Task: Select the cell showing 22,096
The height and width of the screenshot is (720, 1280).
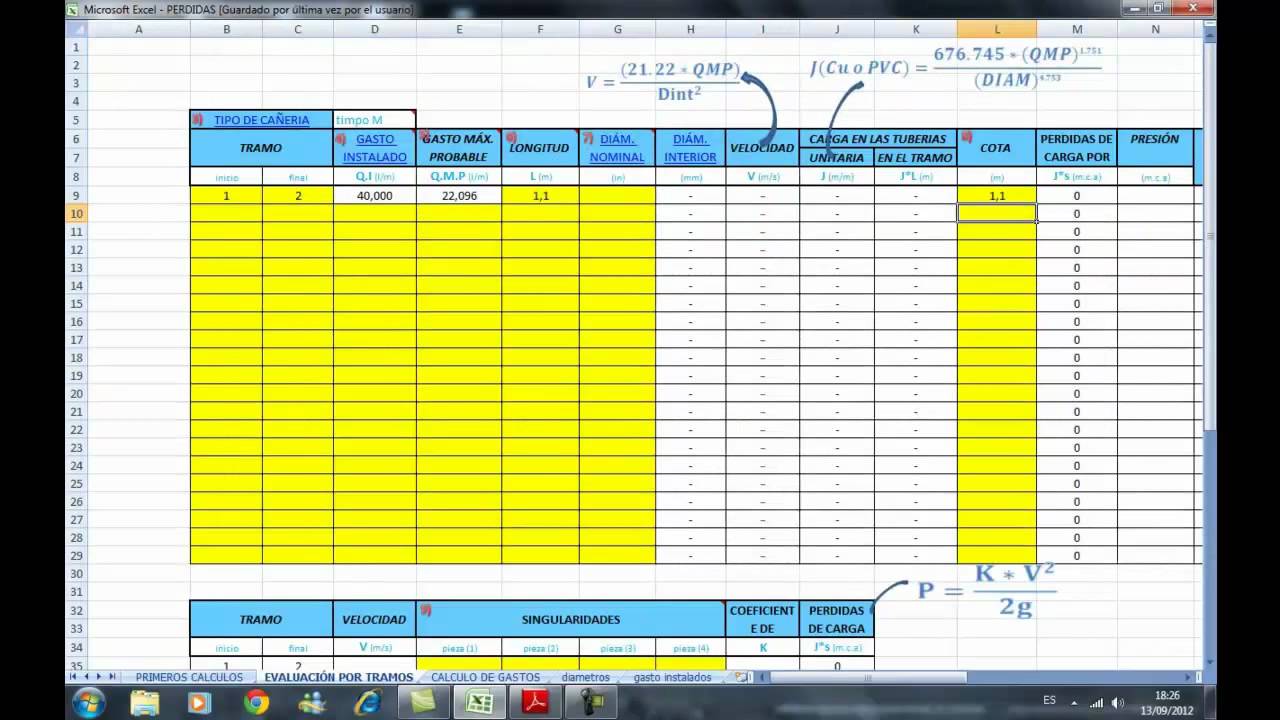Action: click(459, 196)
